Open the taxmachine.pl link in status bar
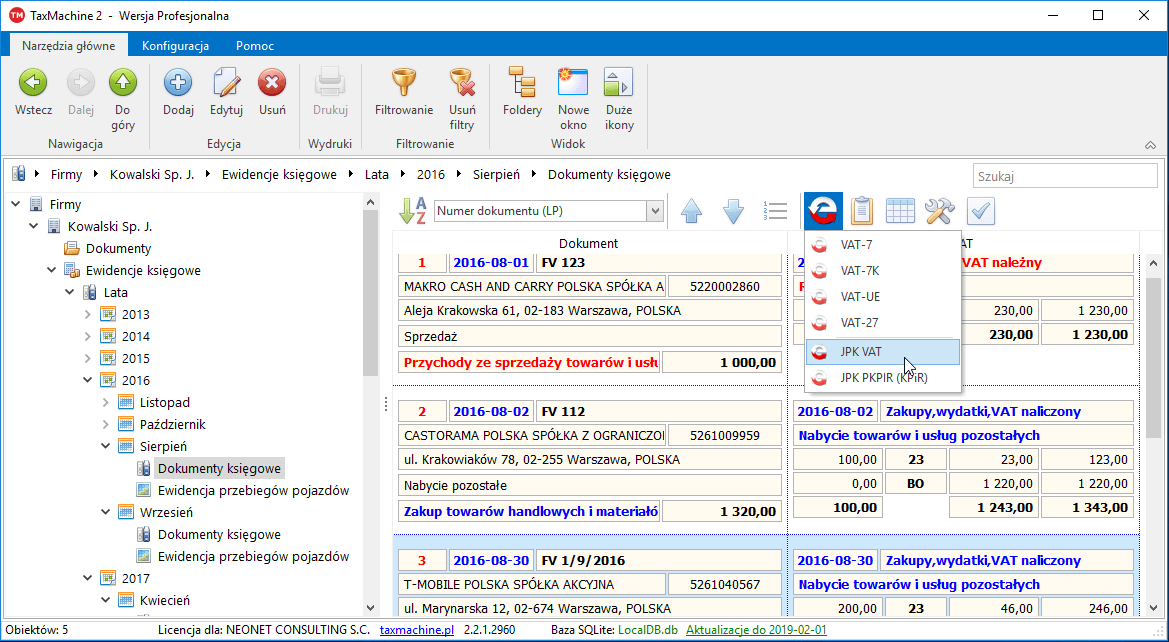The image size is (1169, 642). pyautogui.click(x=417, y=631)
